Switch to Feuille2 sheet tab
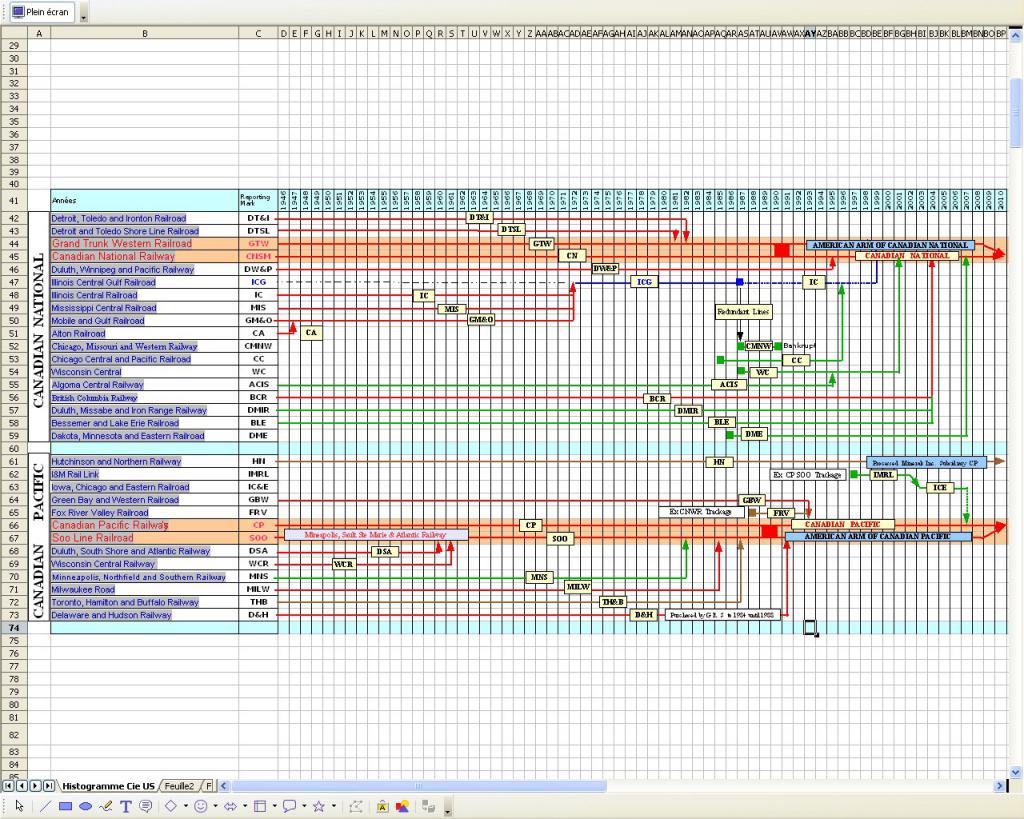This screenshot has width=1024, height=819. pos(179,786)
